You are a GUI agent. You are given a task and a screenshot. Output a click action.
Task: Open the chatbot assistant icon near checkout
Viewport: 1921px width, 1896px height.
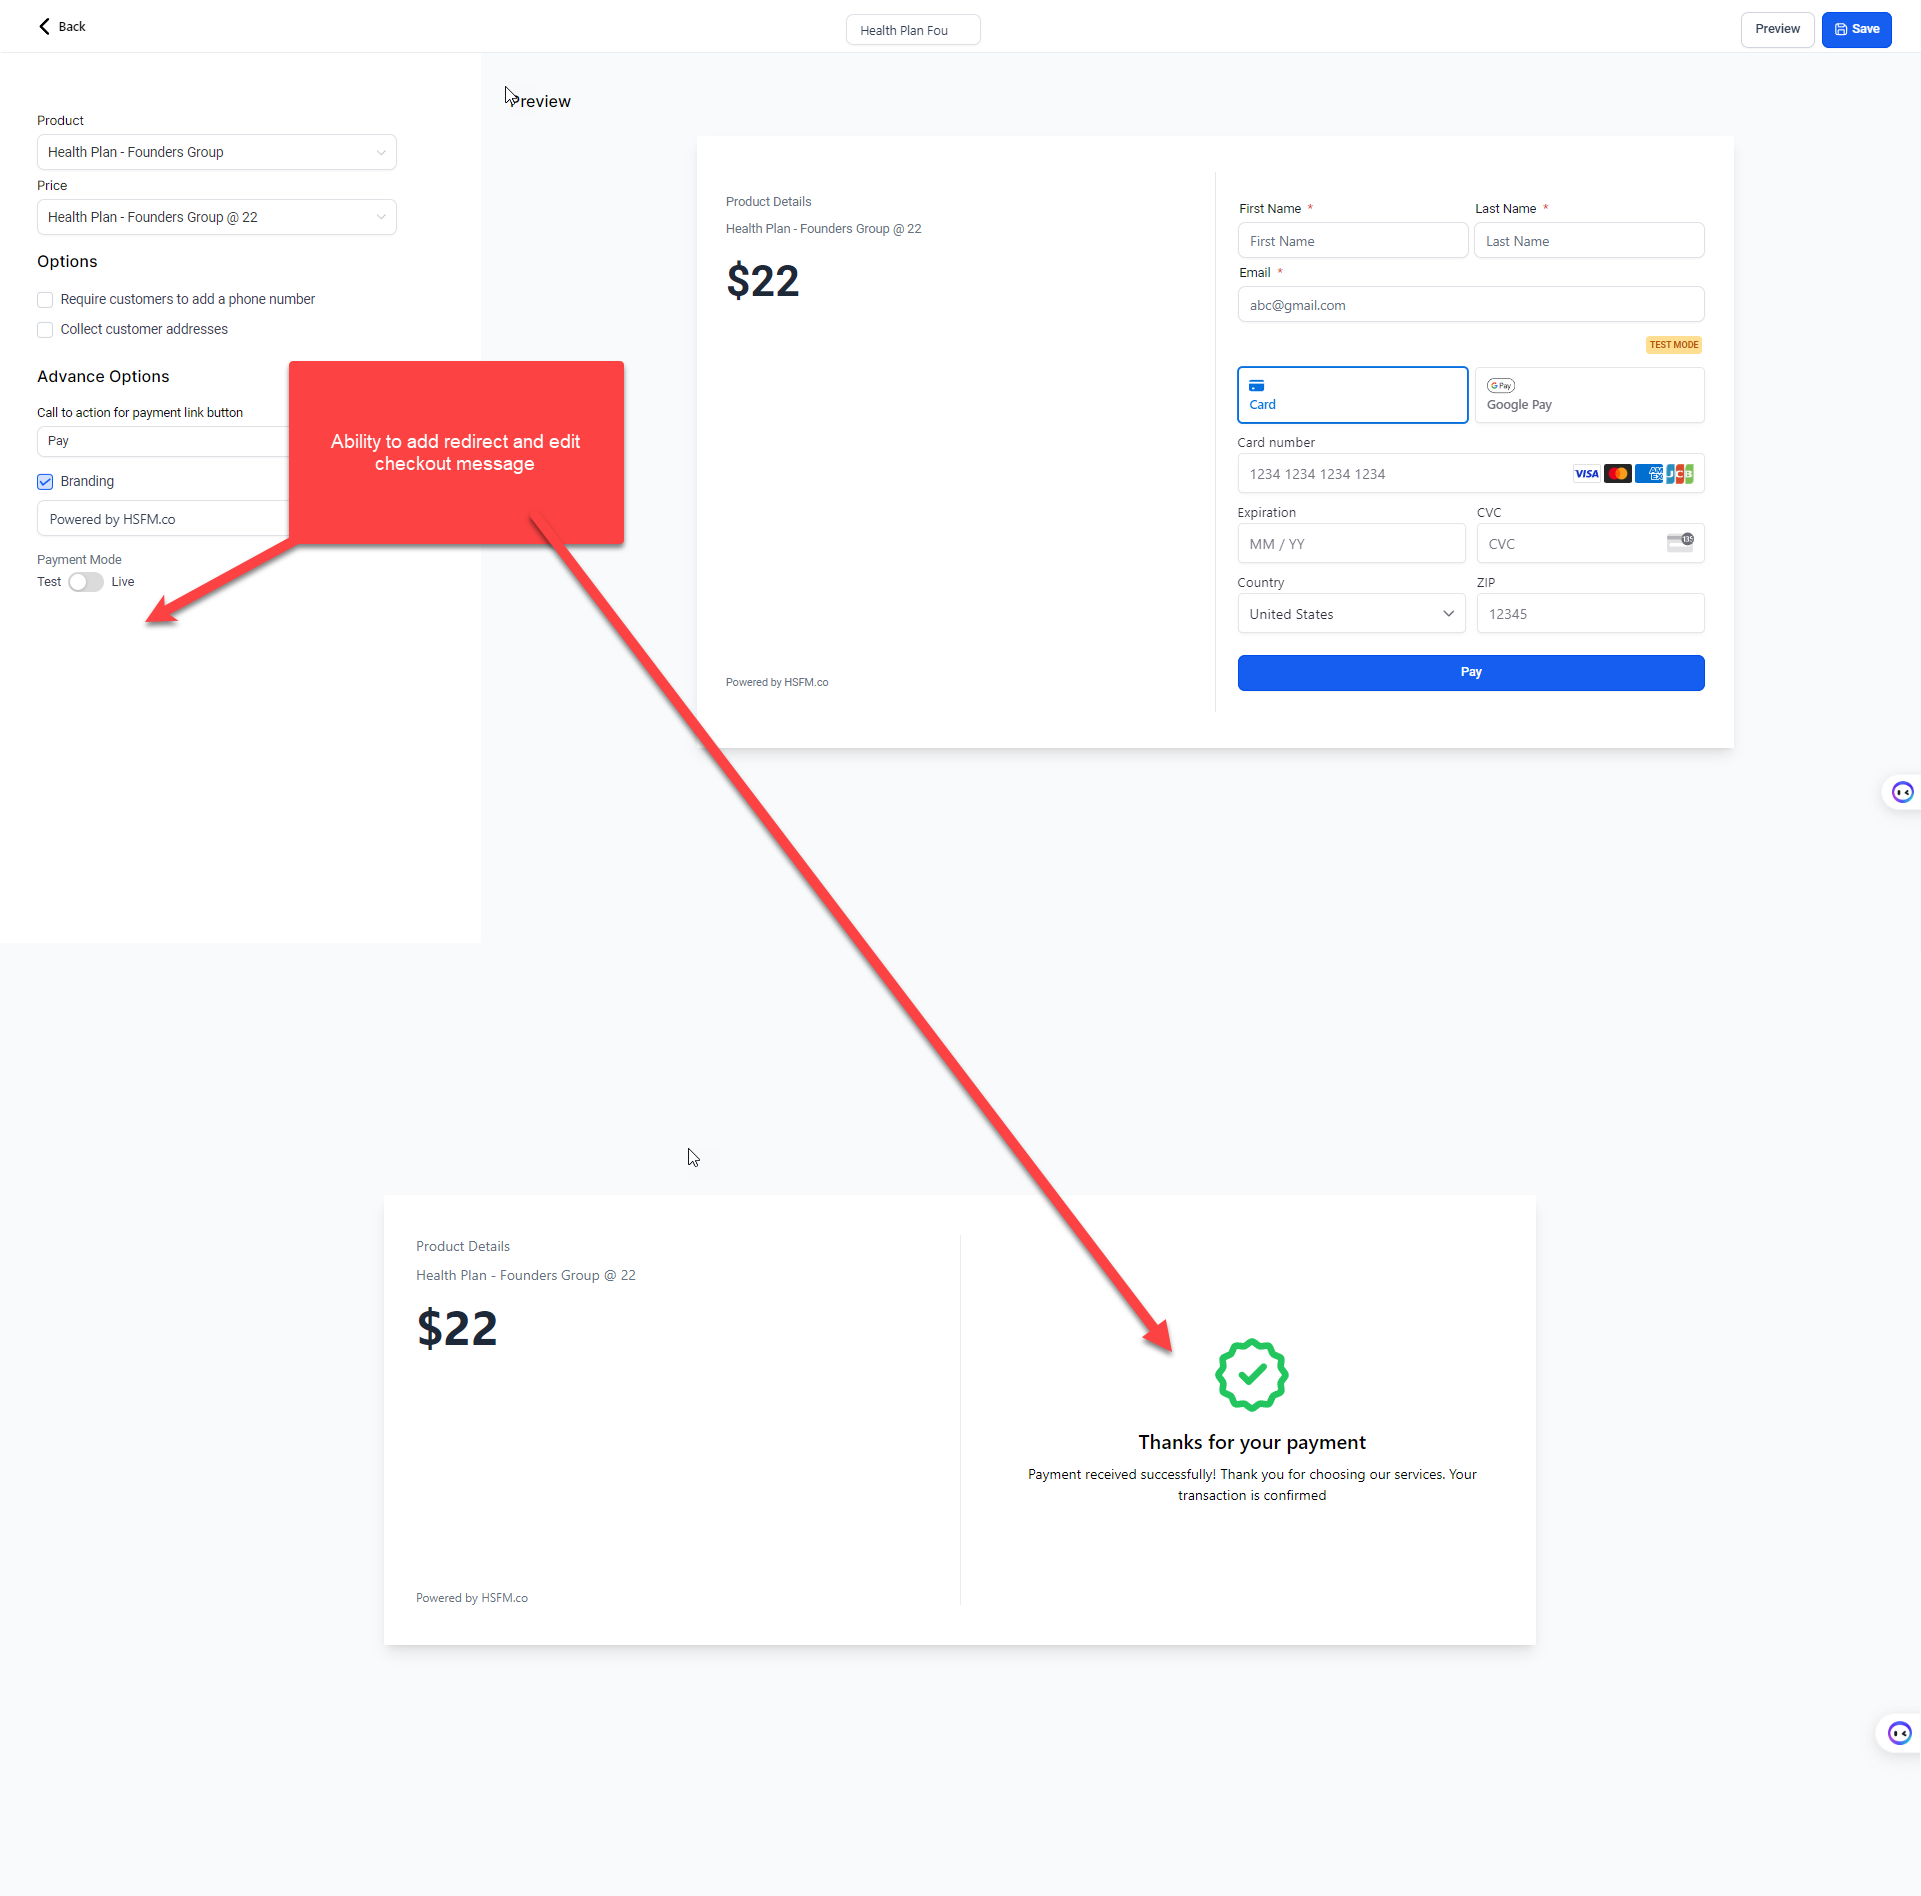pyautogui.click(x=1902, y=793)
